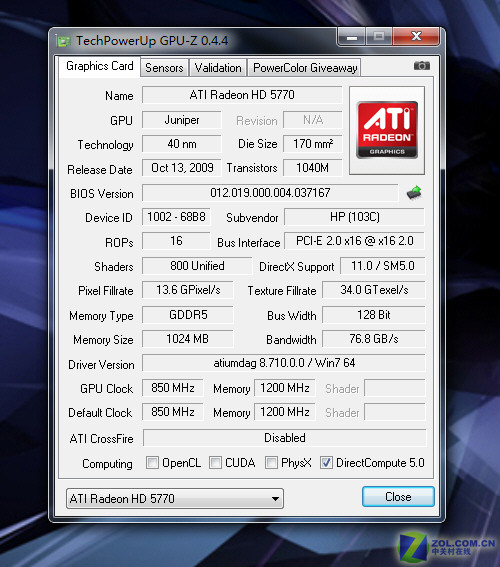
Task: Click the Driver Version label
Action: (x=101, y=364)
